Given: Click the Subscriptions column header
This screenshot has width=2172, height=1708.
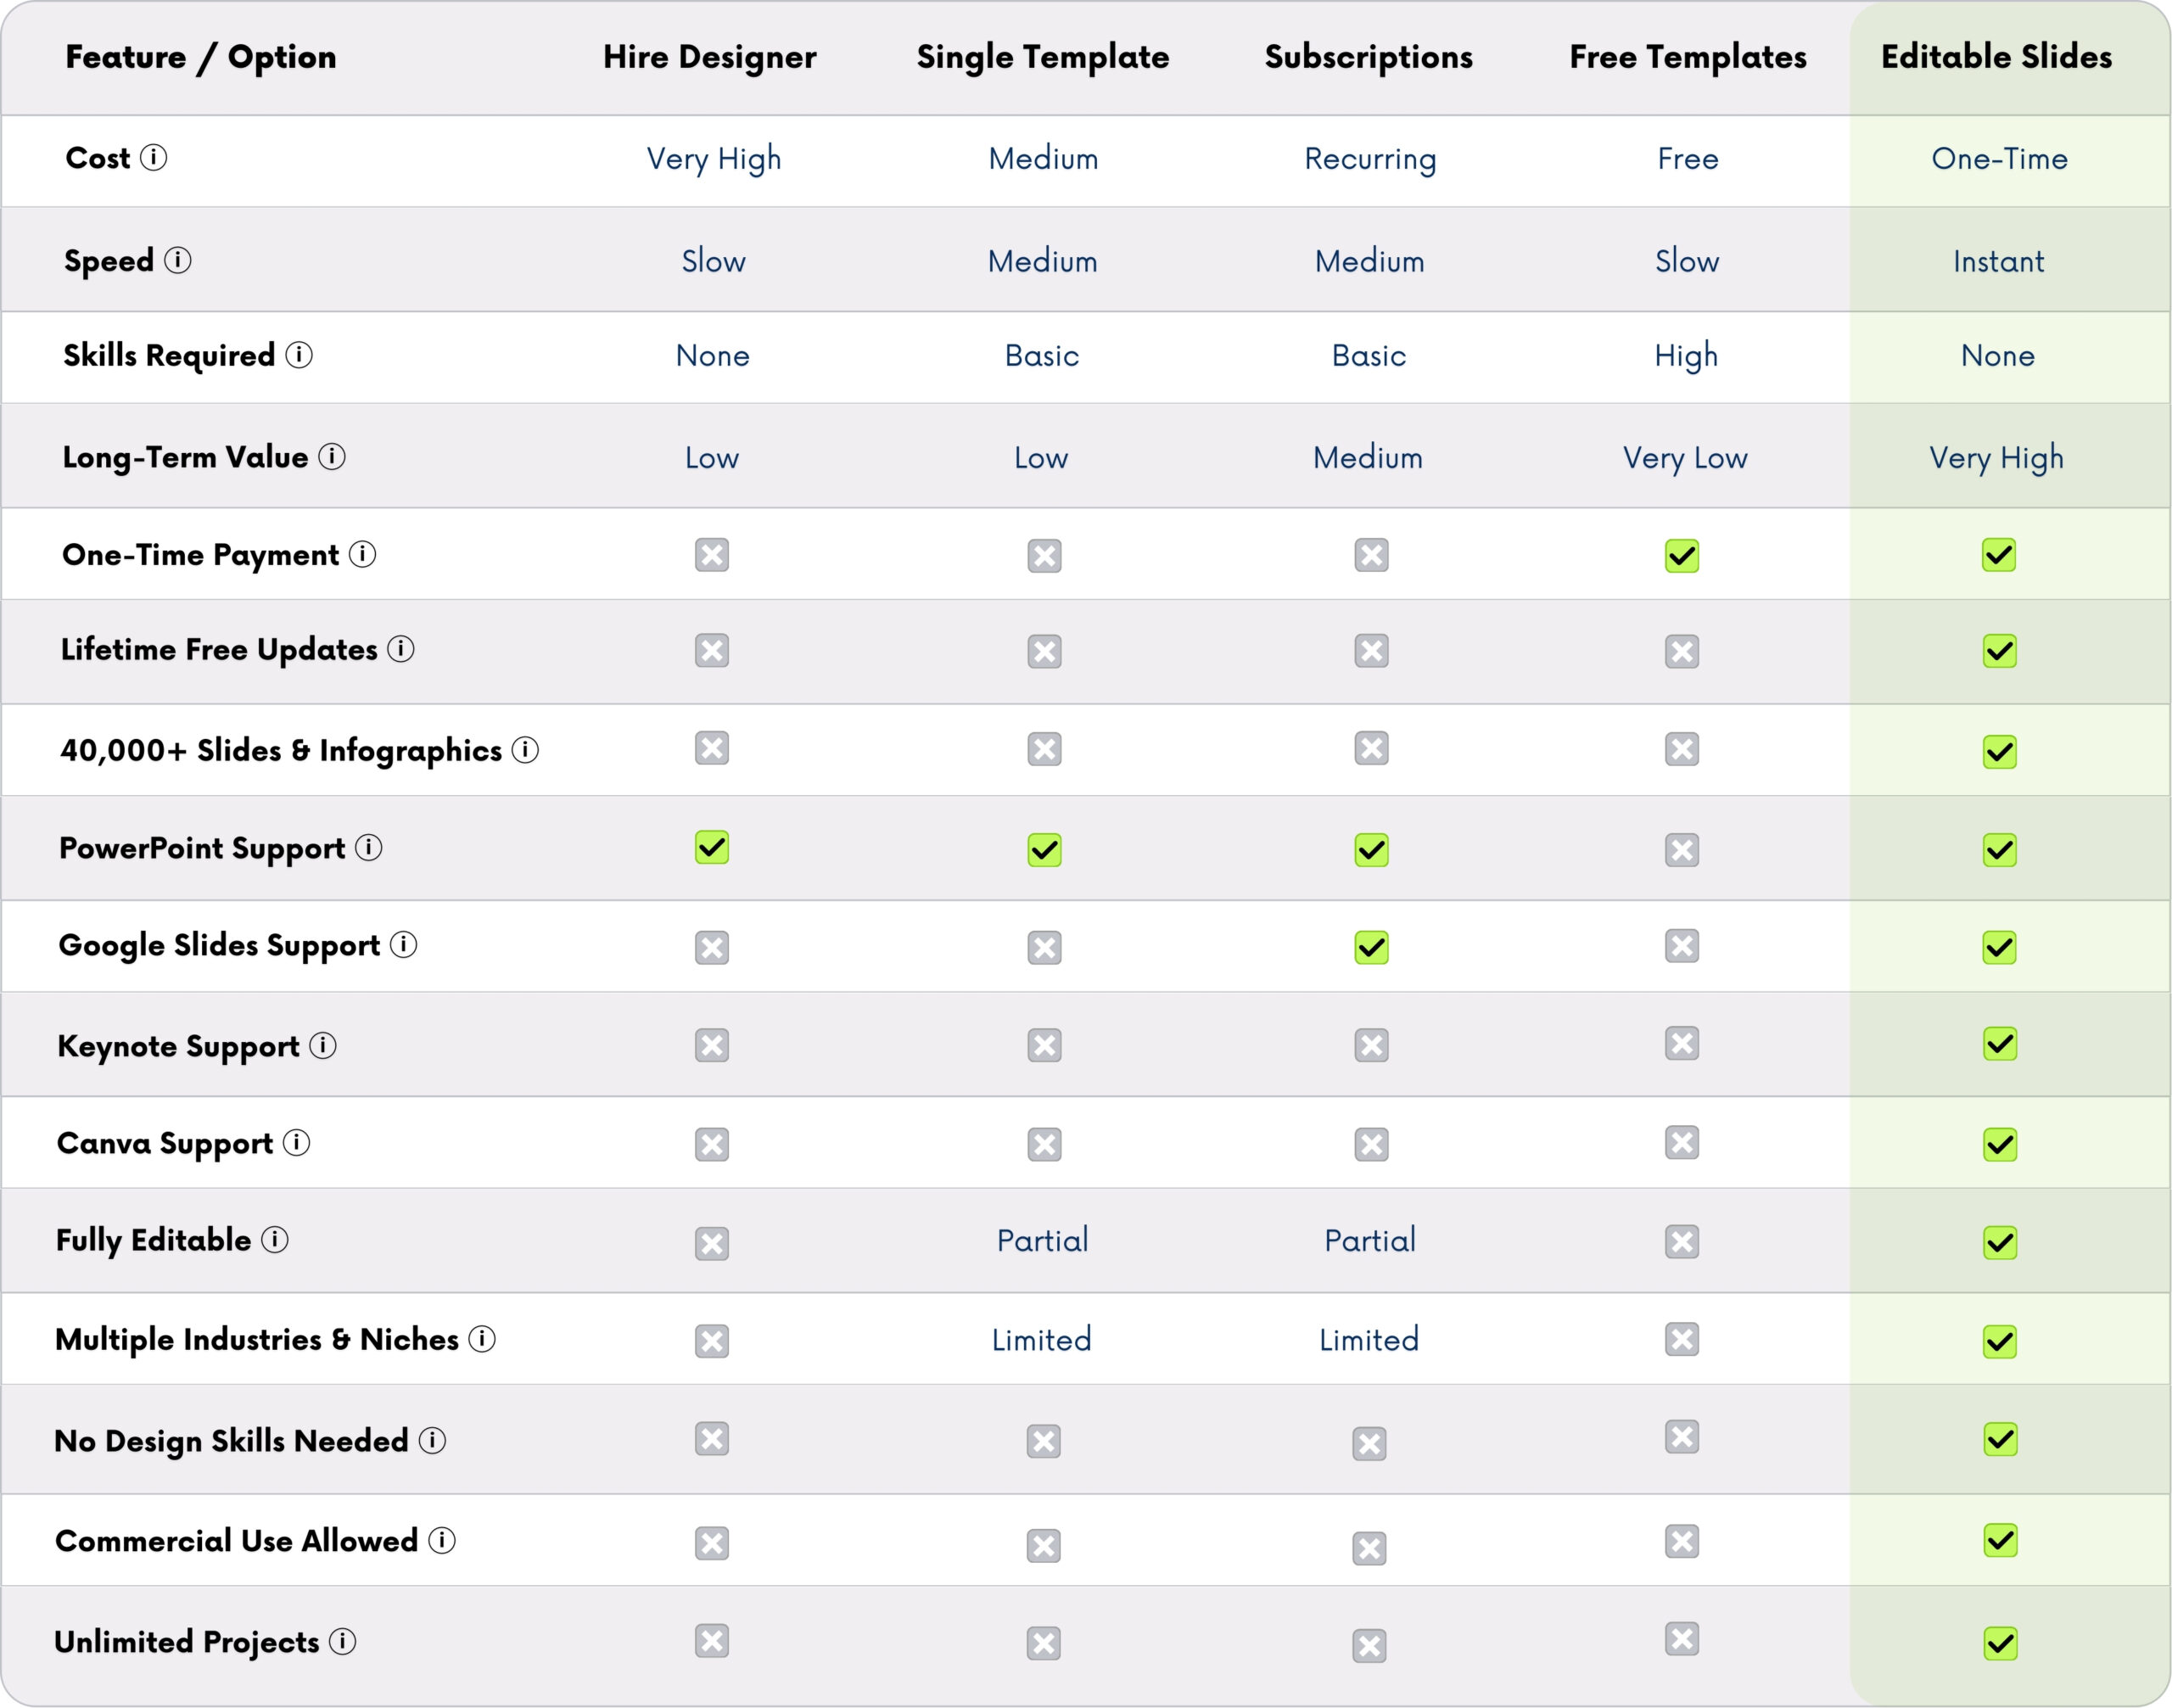Looking at the screenshot, I should click(1368, 57).
